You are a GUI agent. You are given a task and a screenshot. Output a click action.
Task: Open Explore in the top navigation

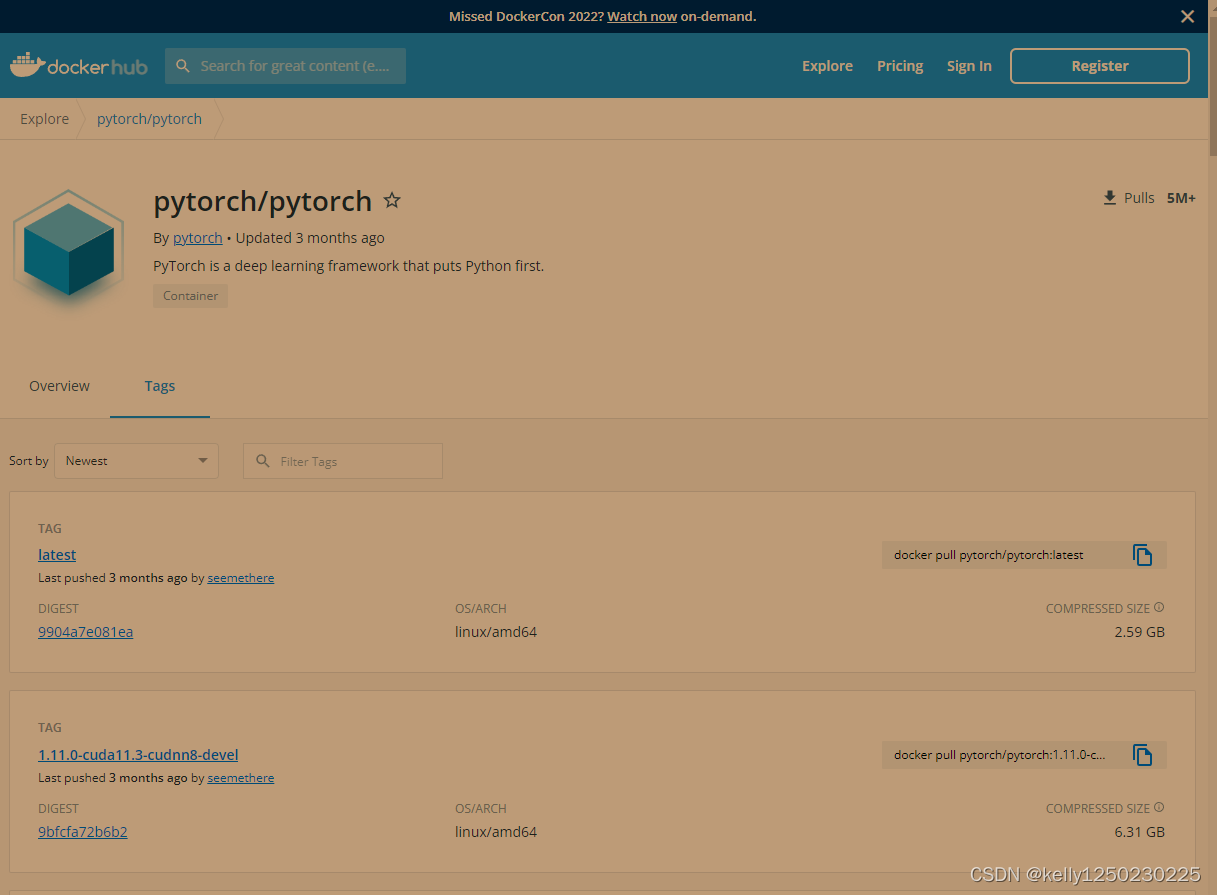827,66
